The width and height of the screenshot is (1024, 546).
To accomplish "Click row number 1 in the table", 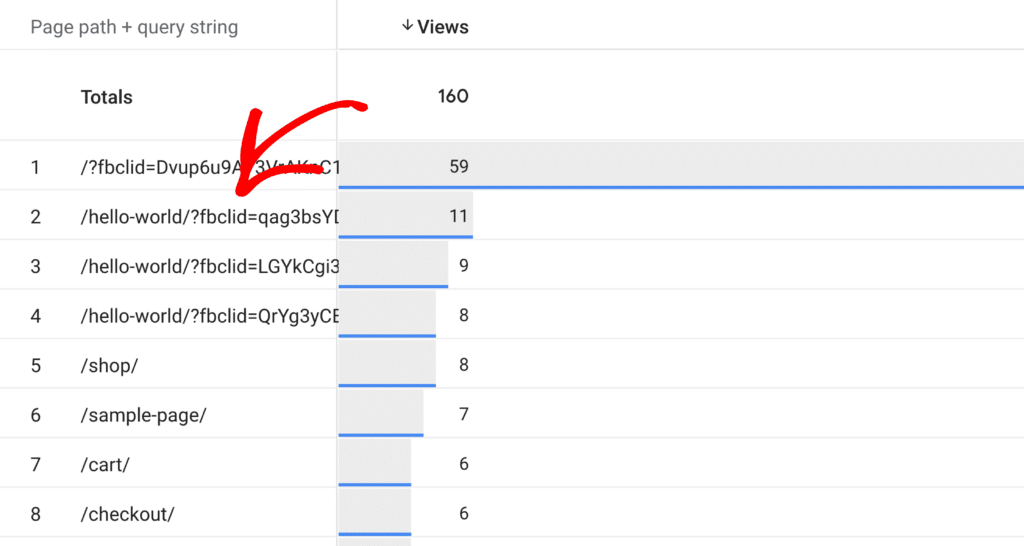I will (x=35, y=166).
